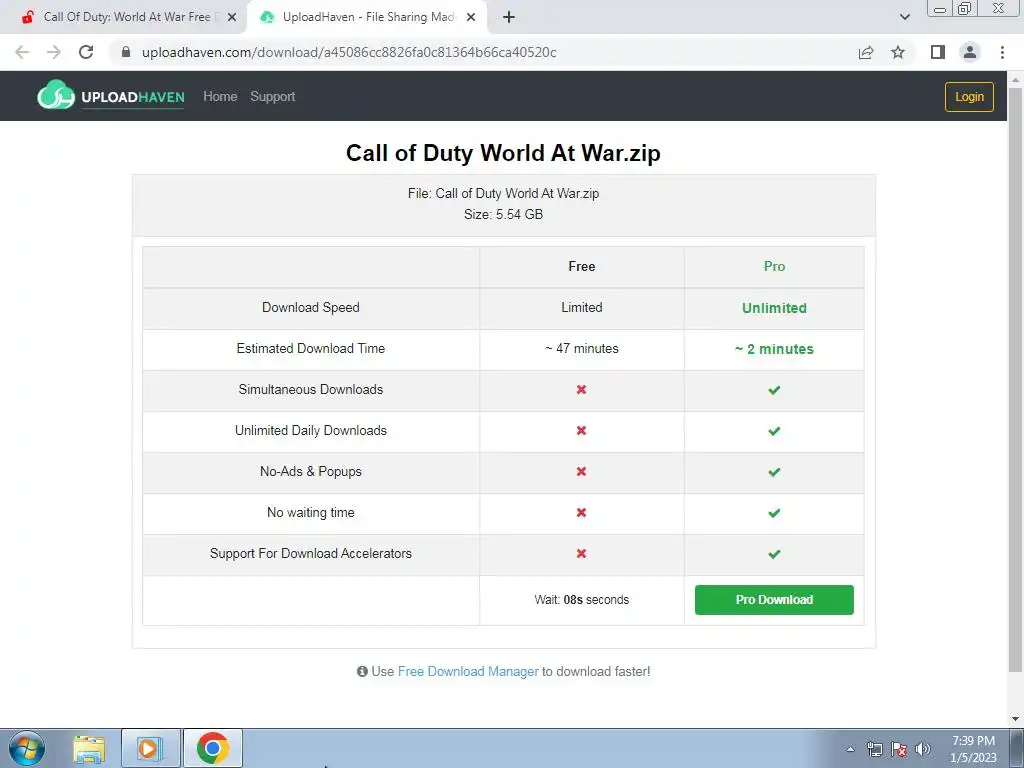Viewport: 1024px width, 768px height.
Task: Click the 'Size: 5.54 GB' text
Action: pyautogui.click(x=504, y=214)
